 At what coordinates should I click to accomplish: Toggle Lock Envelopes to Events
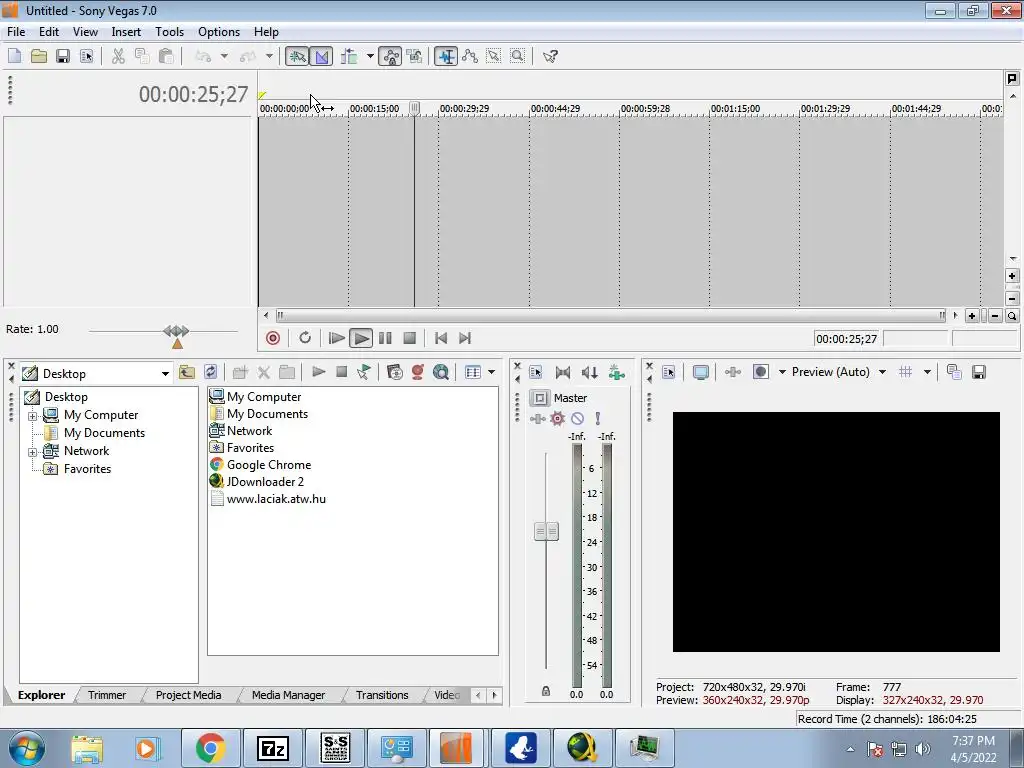click(391, 56)
